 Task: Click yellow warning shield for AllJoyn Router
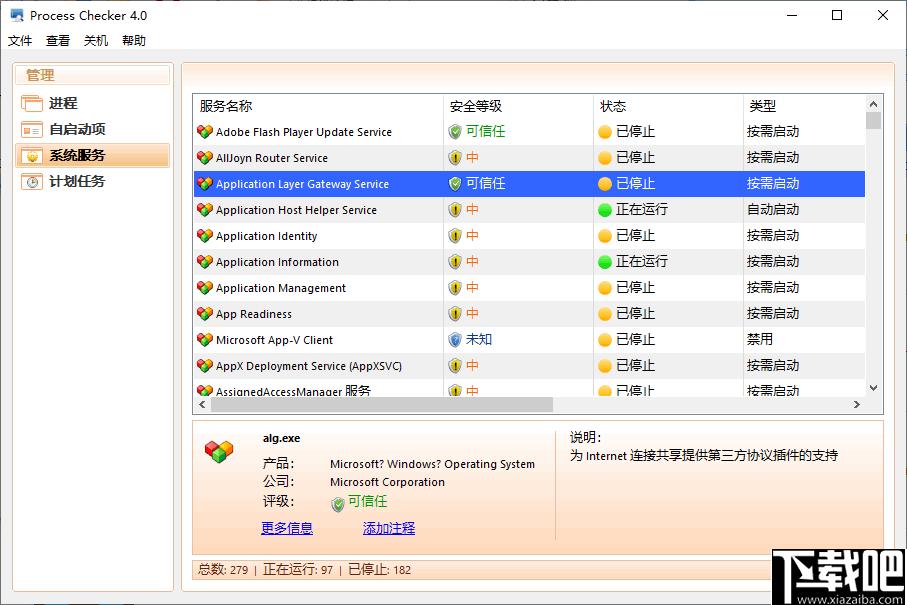click(455, 158)
